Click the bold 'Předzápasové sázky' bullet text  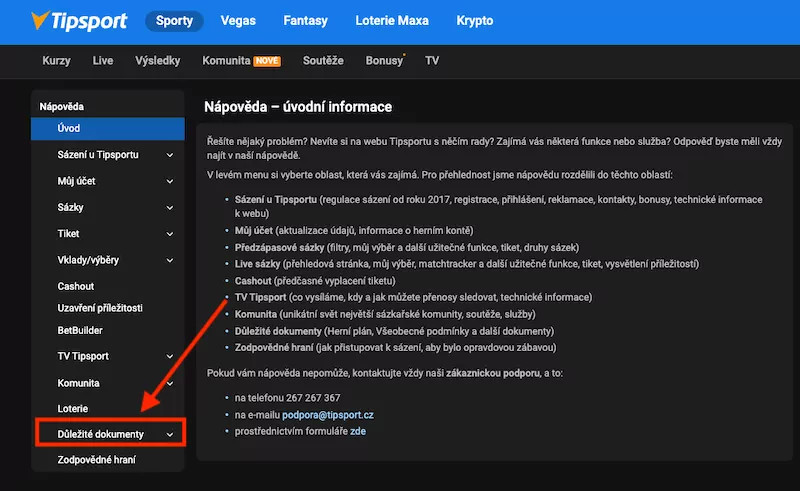coord(279,248)
